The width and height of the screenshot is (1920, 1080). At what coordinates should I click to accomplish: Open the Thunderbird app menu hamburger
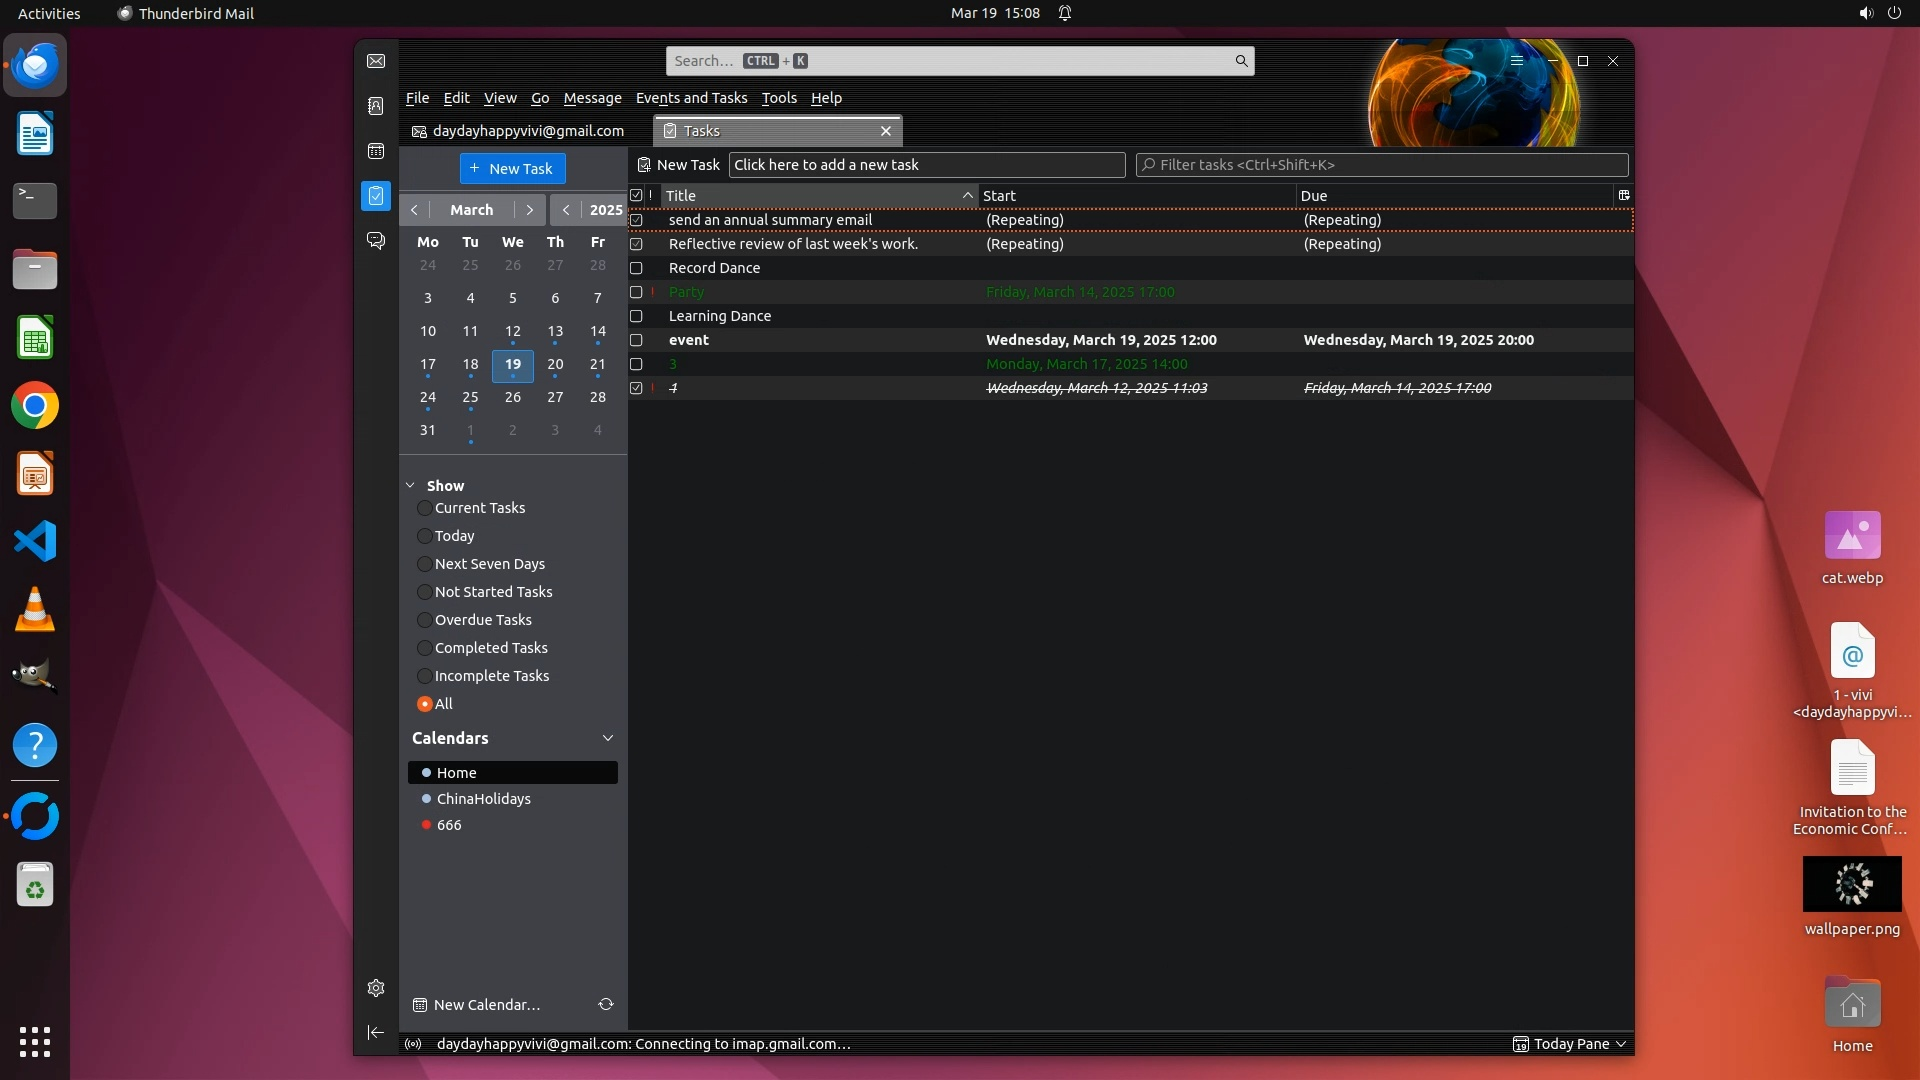point(1517,61)
